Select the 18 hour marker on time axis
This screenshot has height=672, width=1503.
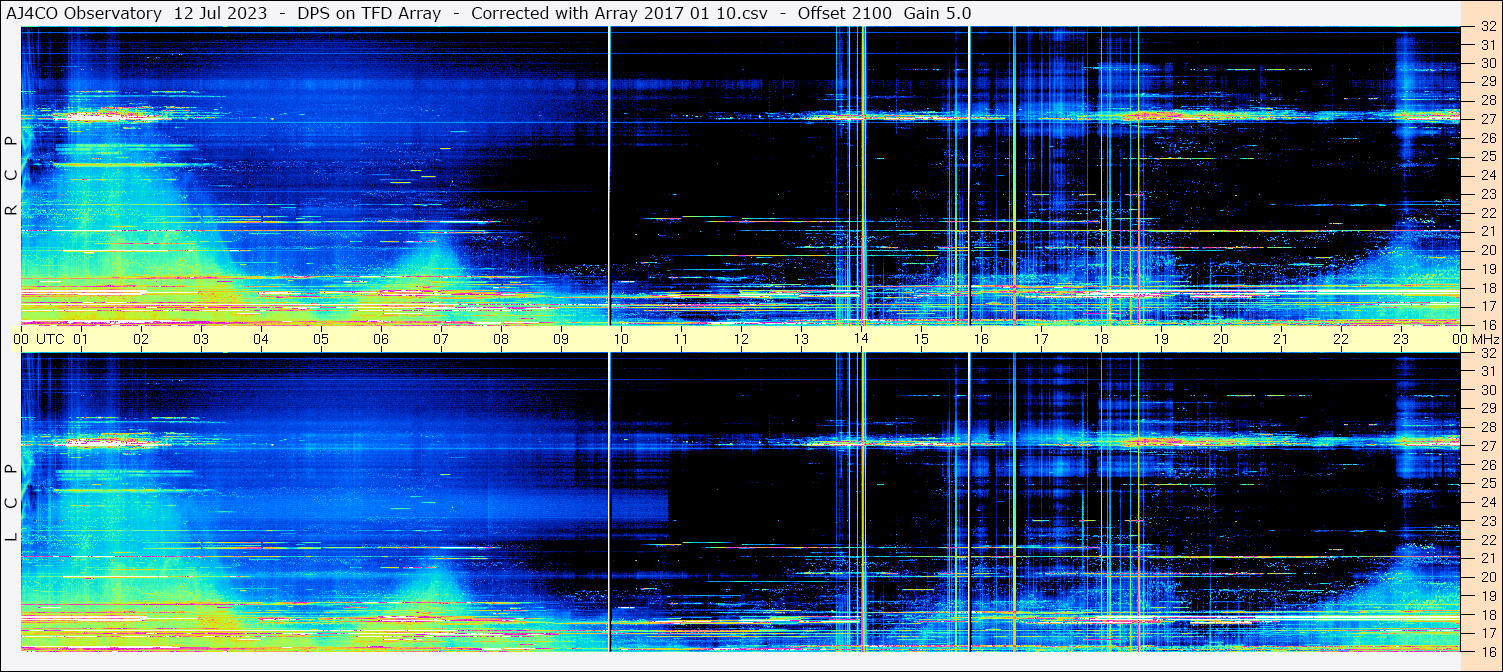(x=1101, y=339)
